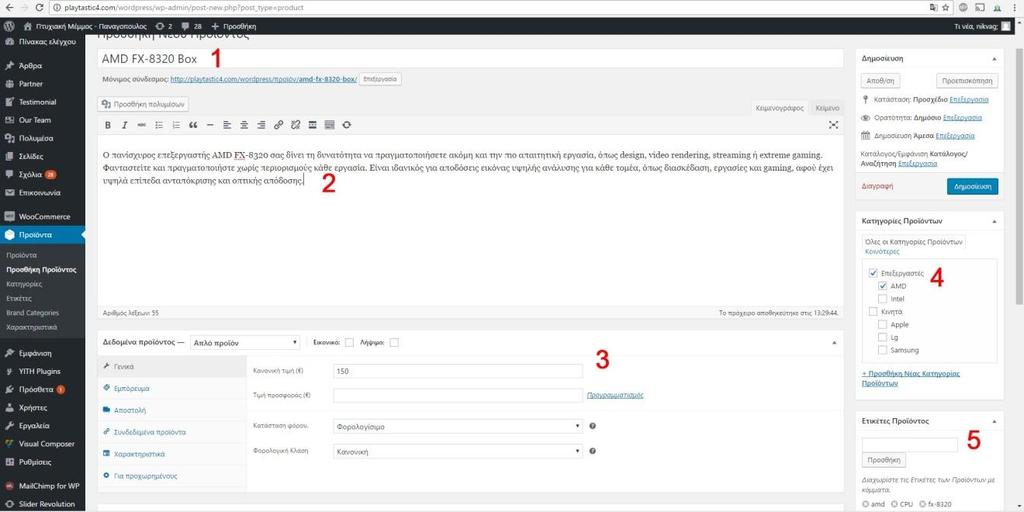Open WooCommerce in the sidebar menu
1024x512 pixels.
42,216
